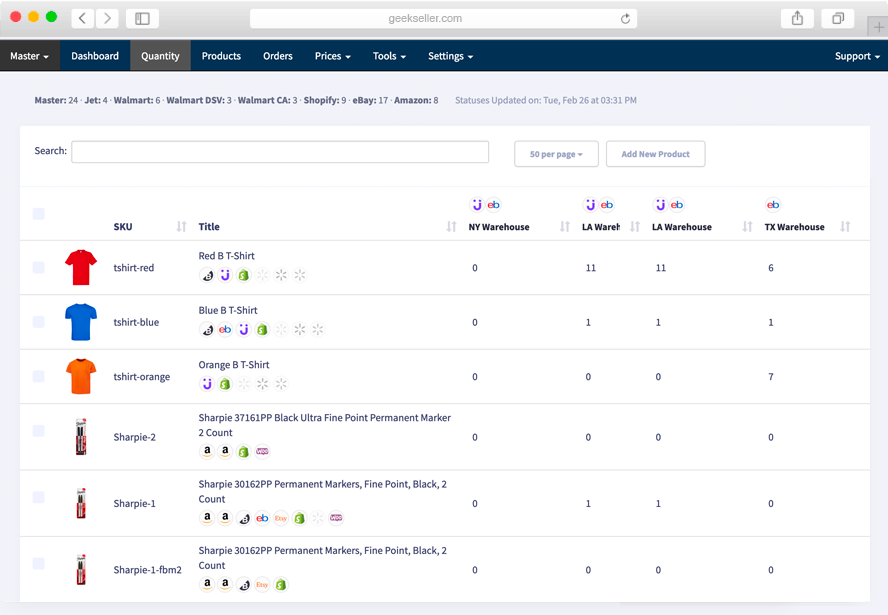The height and width of the screenshot is (615, 888).
Task: Click the Jet icon above NY Warehouse
Action: 477,205
